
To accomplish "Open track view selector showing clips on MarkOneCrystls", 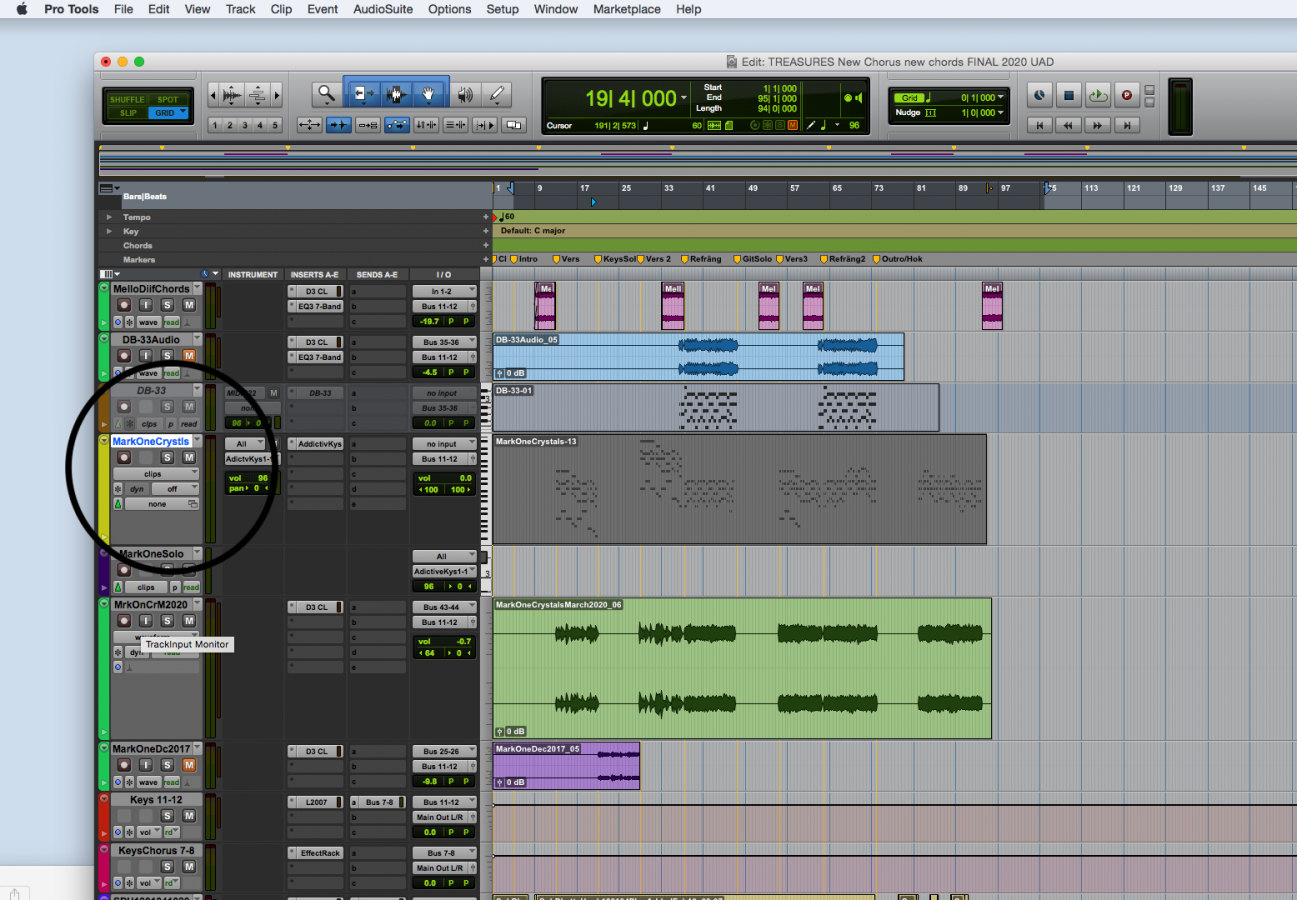I will [155, 474].
